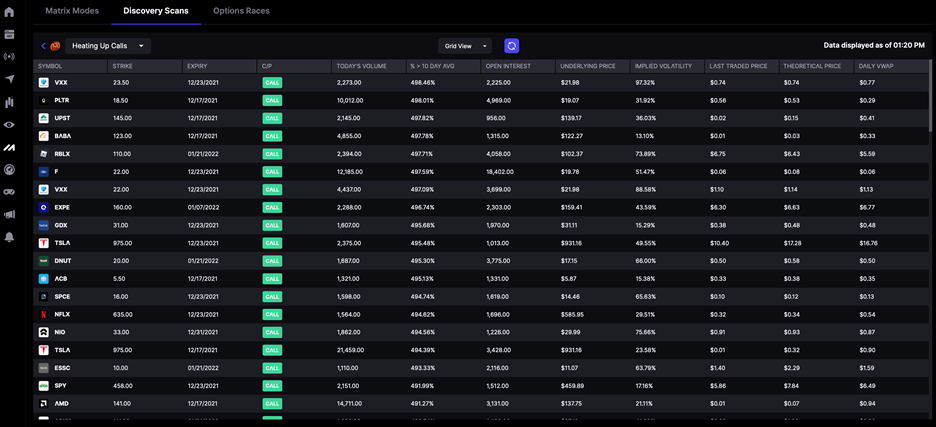Screen dimensions: 936x427
Task: Click the purple refresh data button
Action: pyautogui.click(x=512, y=46)
